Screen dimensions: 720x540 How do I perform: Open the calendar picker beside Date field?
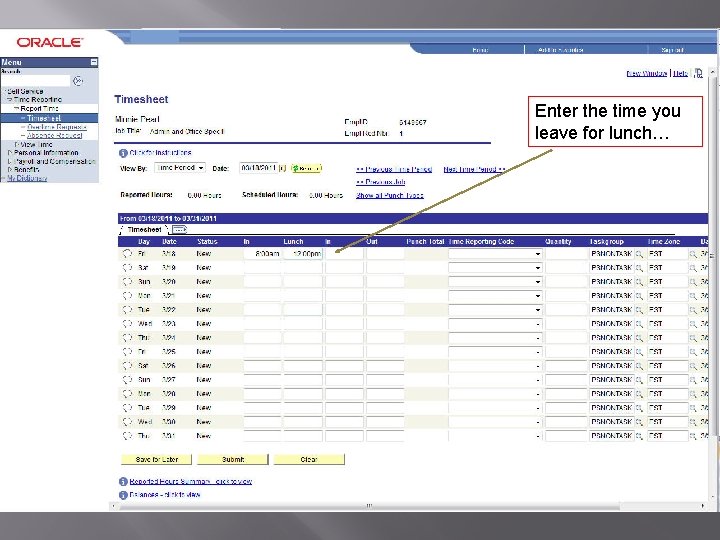pyautogui.click(x=282, y=169)
